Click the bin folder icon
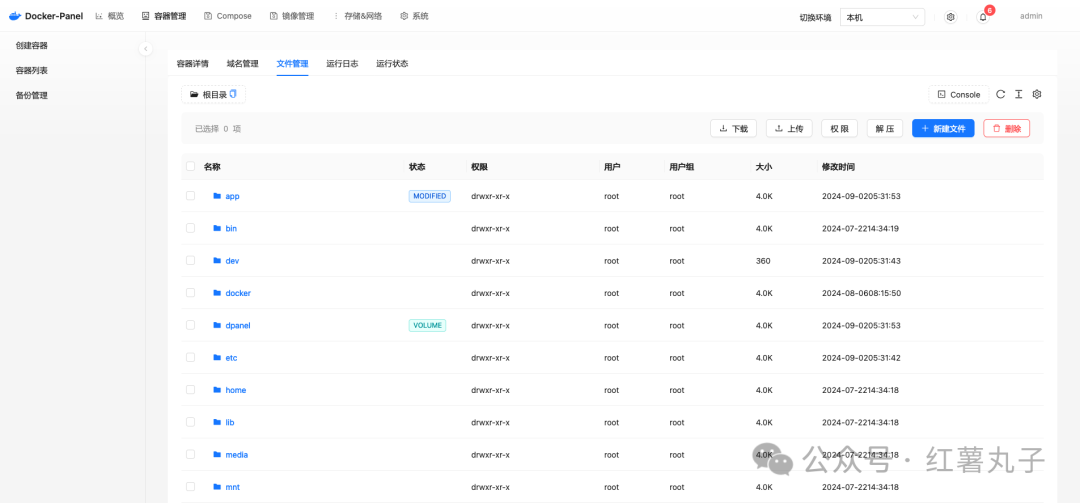The width and height of the screenshot is (1080, 503). point(217,228)
